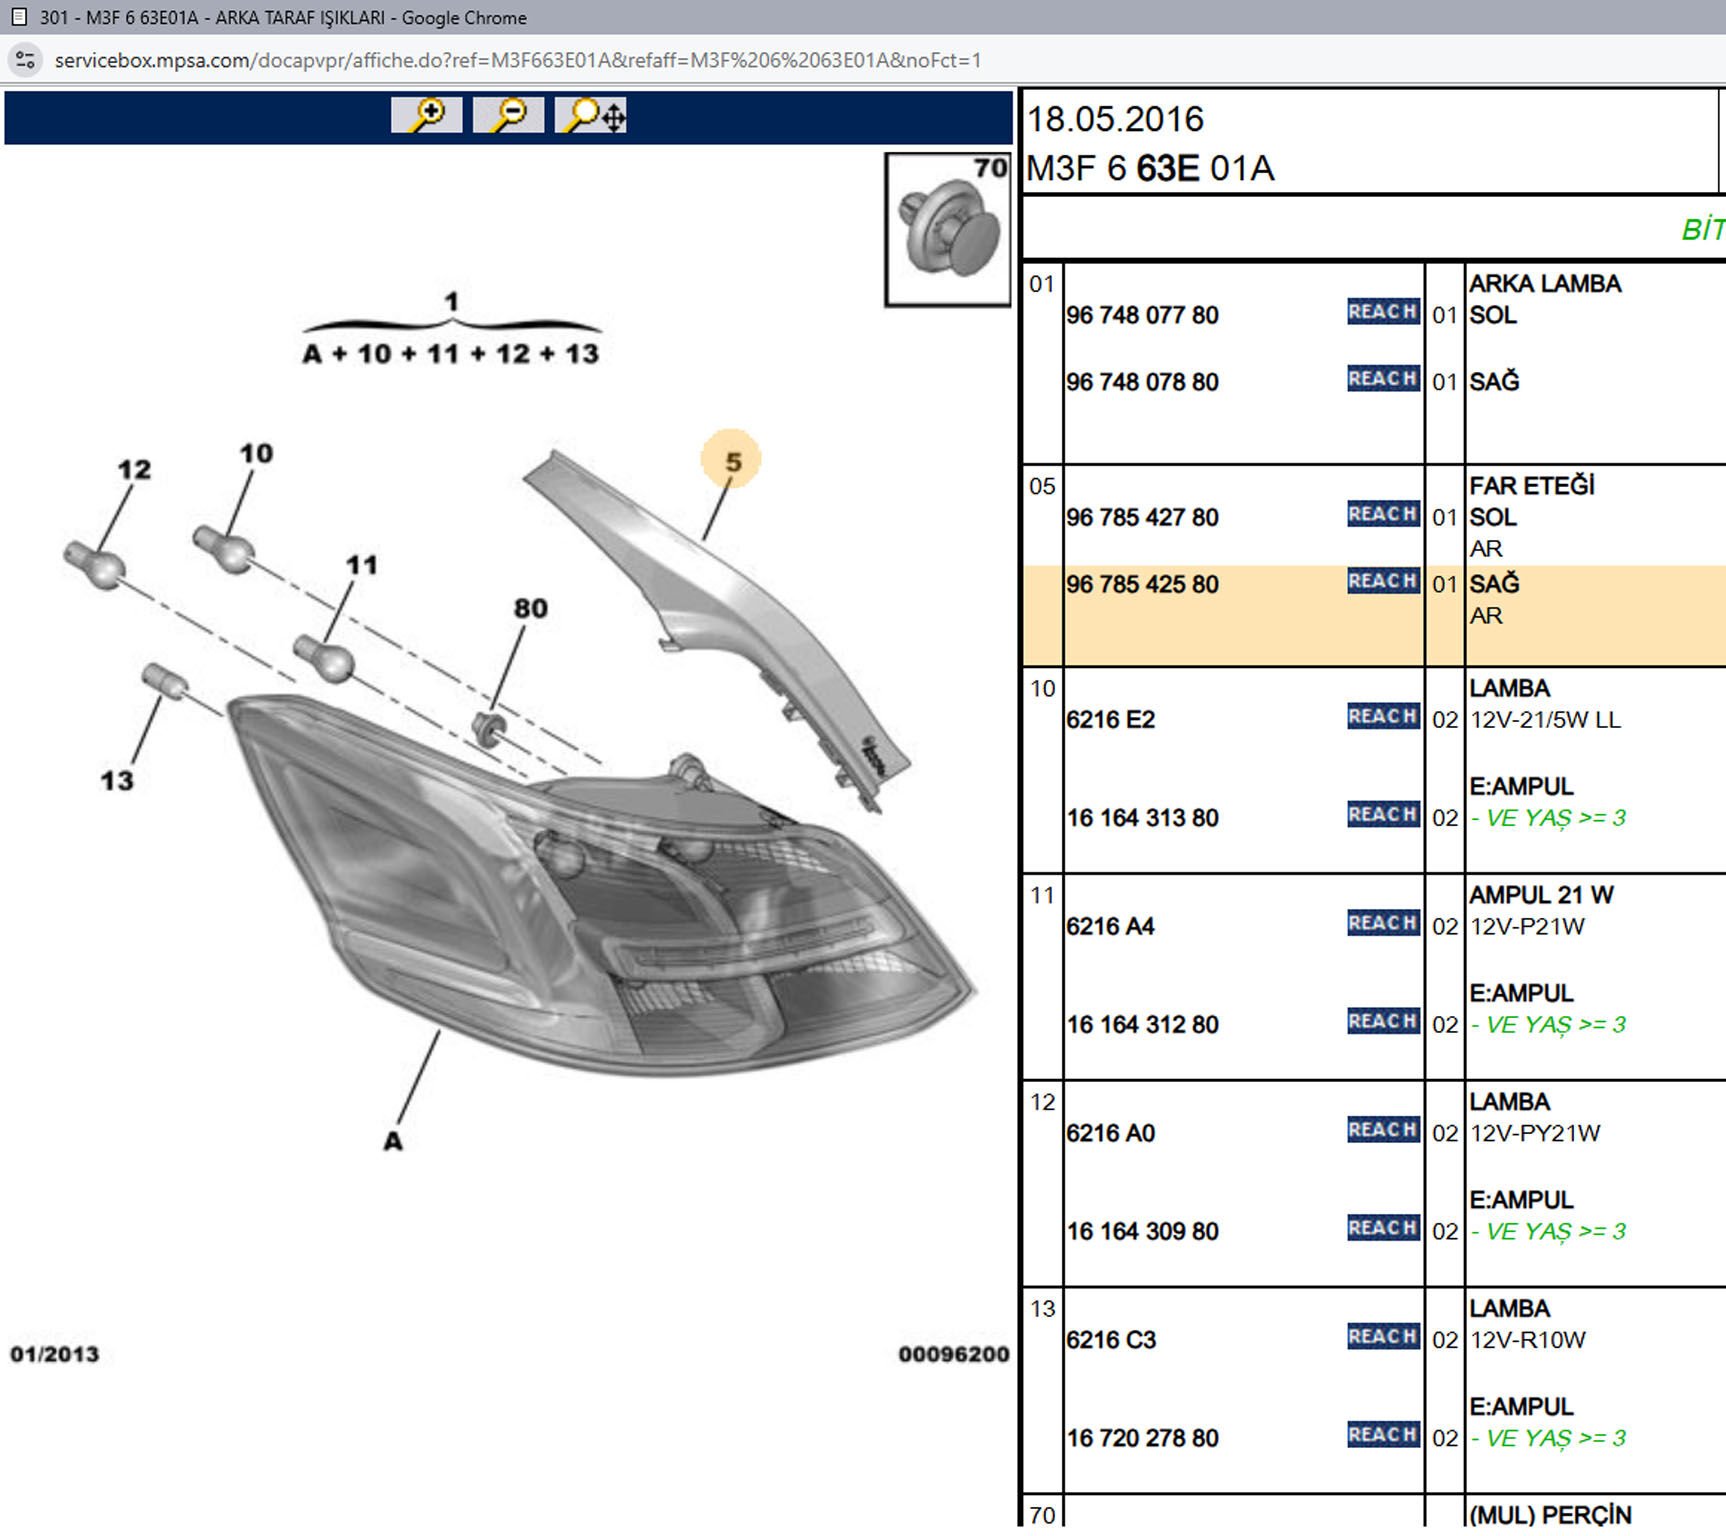Select highlighted callout 5 on the diagram
Screen dimensions: 1726x1536
click(732, 461)
